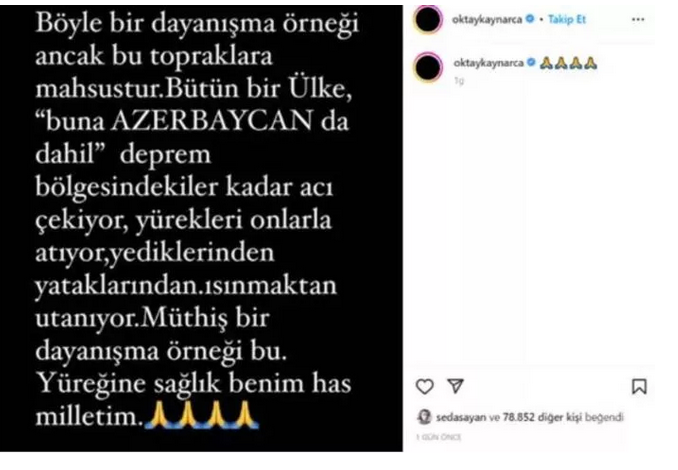This screenshot has height=470, width=678.
Task: Open oktaykaynarca username in the caption
Action: click(489, 63)
